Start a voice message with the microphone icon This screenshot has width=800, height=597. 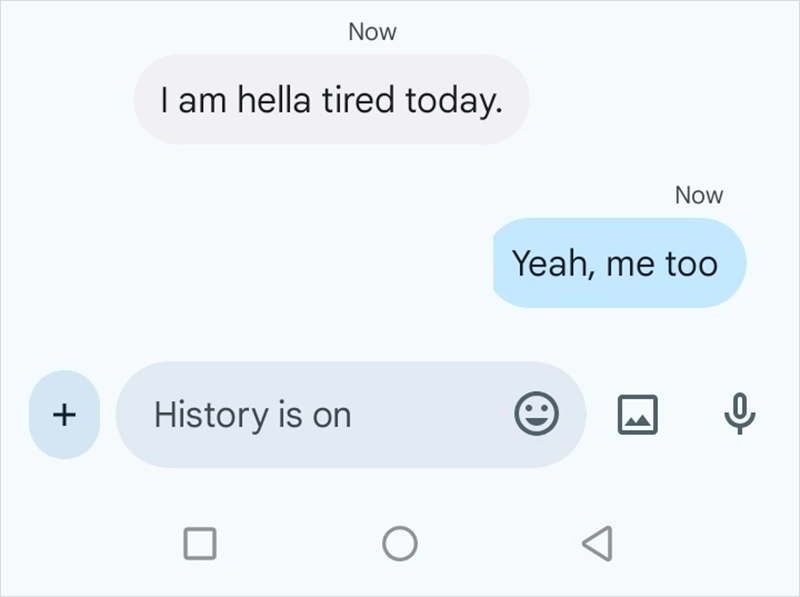738,414
